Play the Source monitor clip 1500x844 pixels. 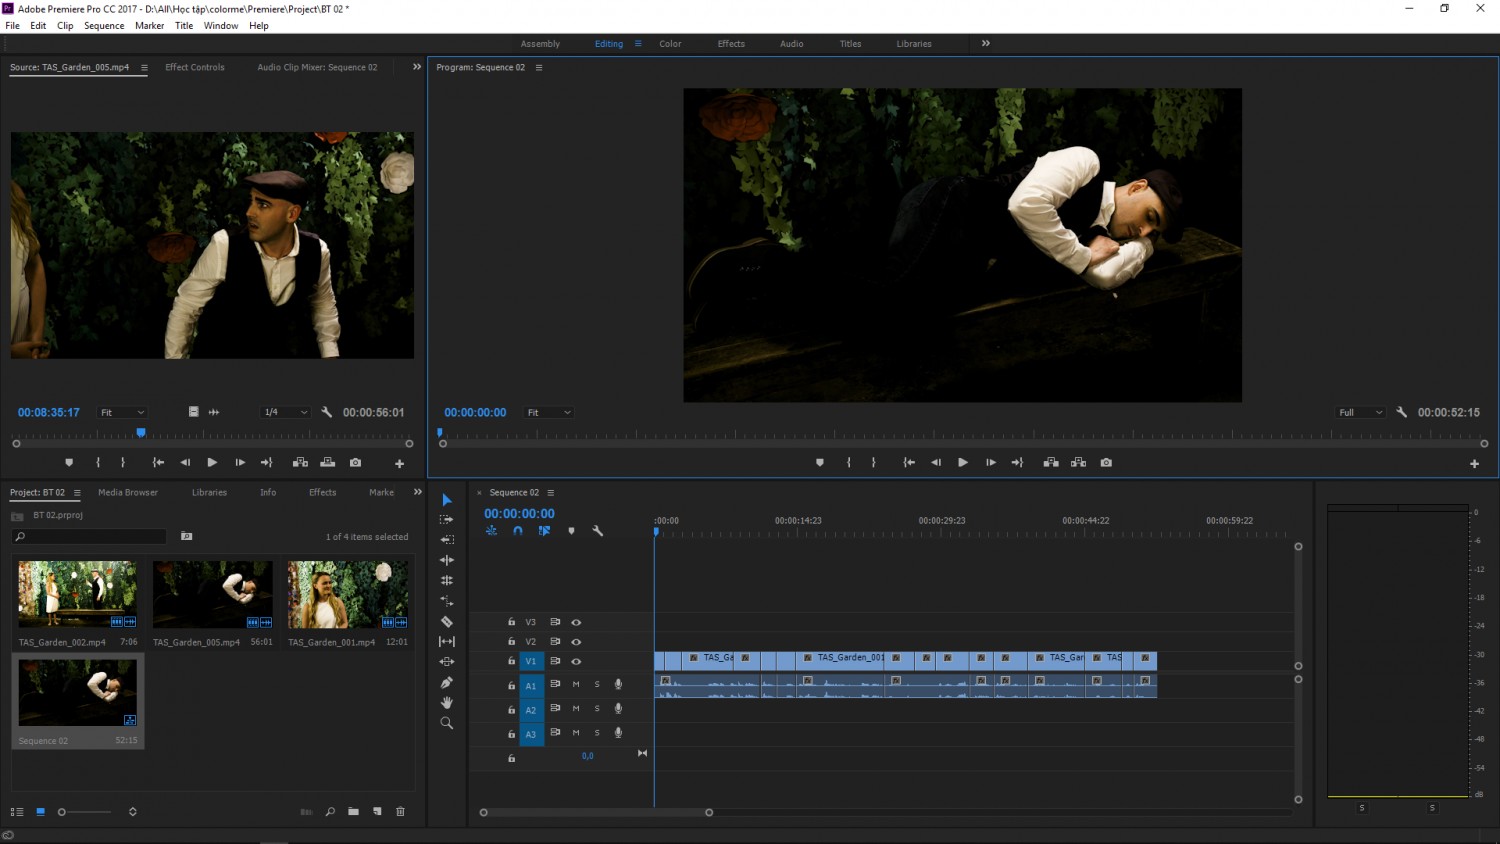coord(212,463)
